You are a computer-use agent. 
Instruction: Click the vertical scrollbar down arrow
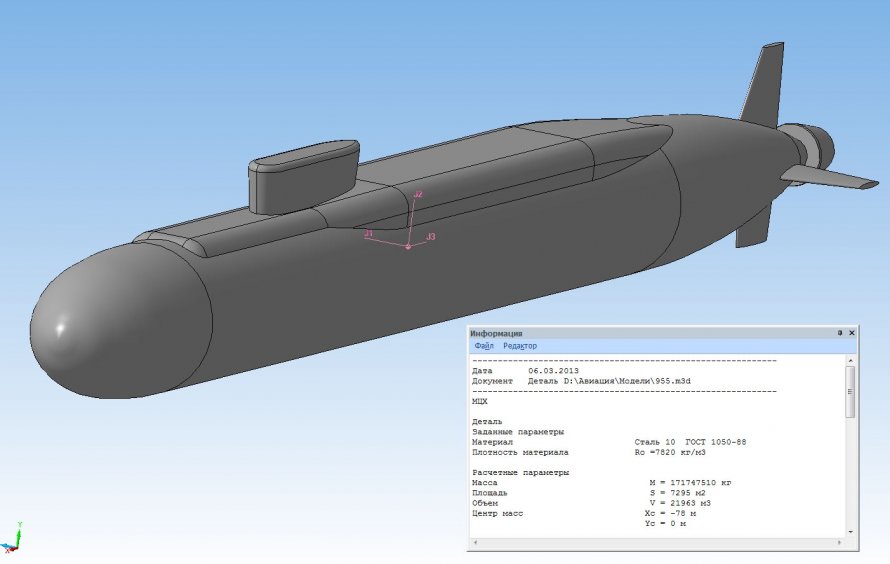point(850,532)
